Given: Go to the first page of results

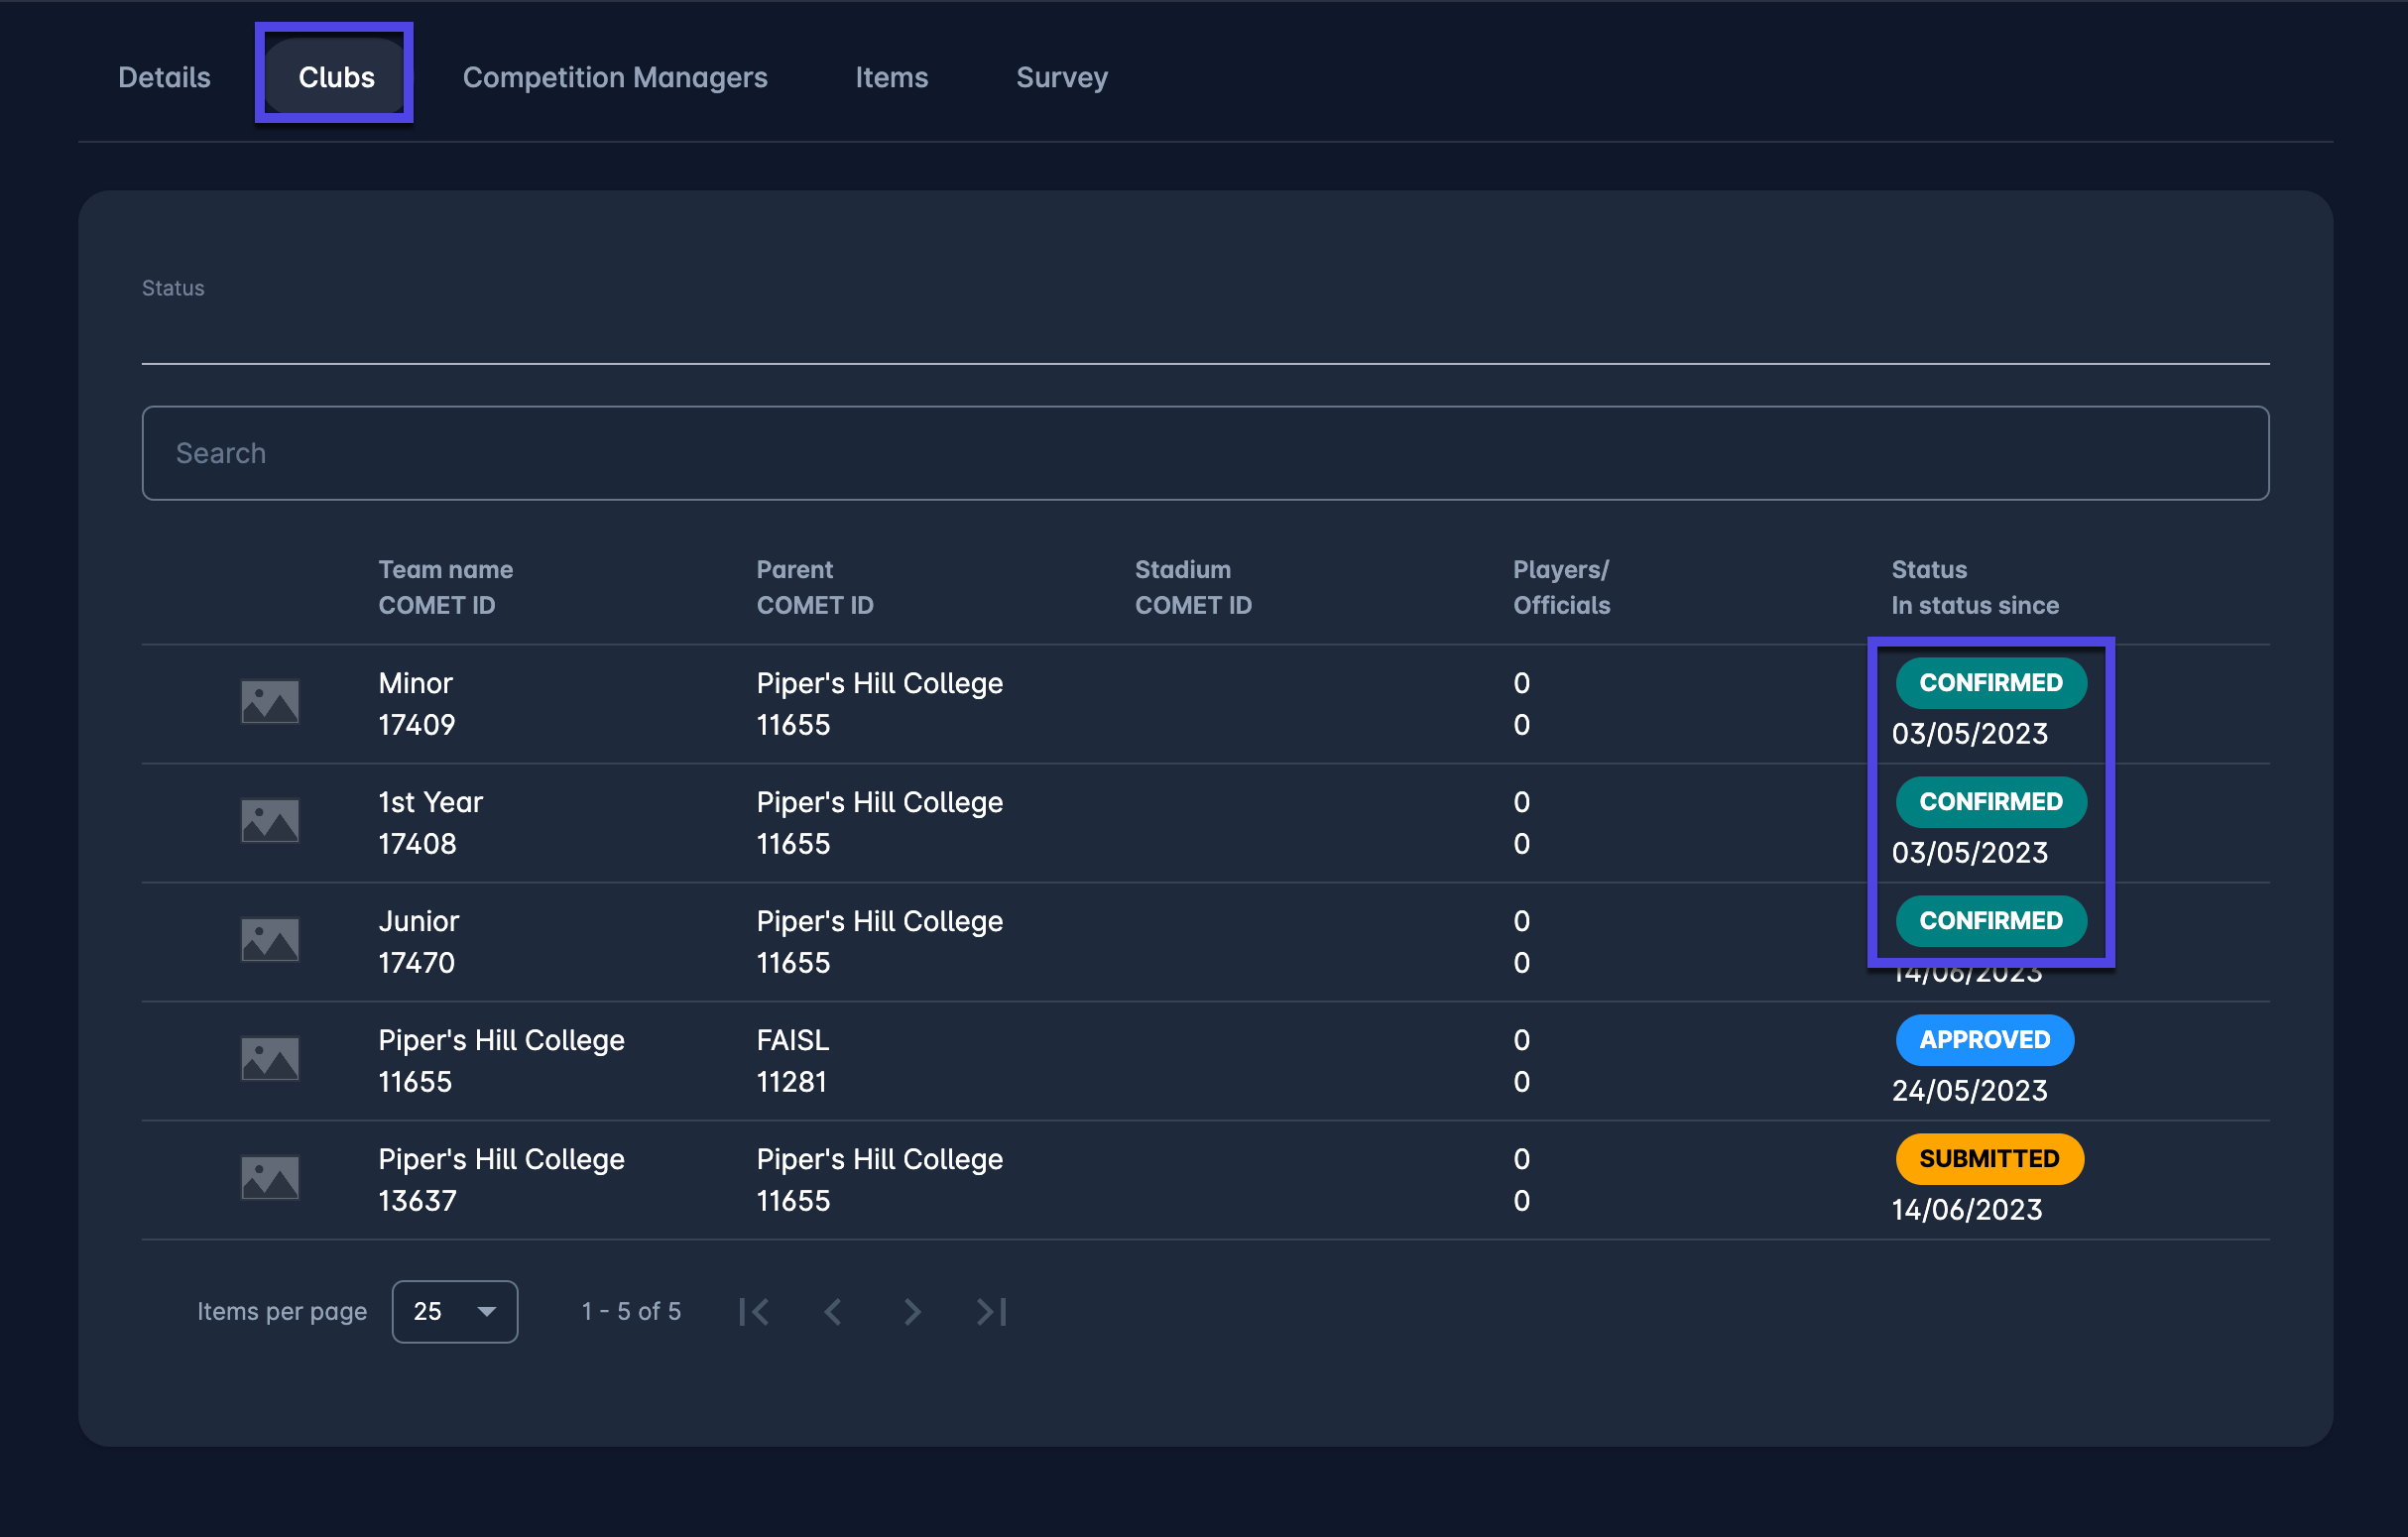Looking at the screenshot, I should coord(754,1311).
